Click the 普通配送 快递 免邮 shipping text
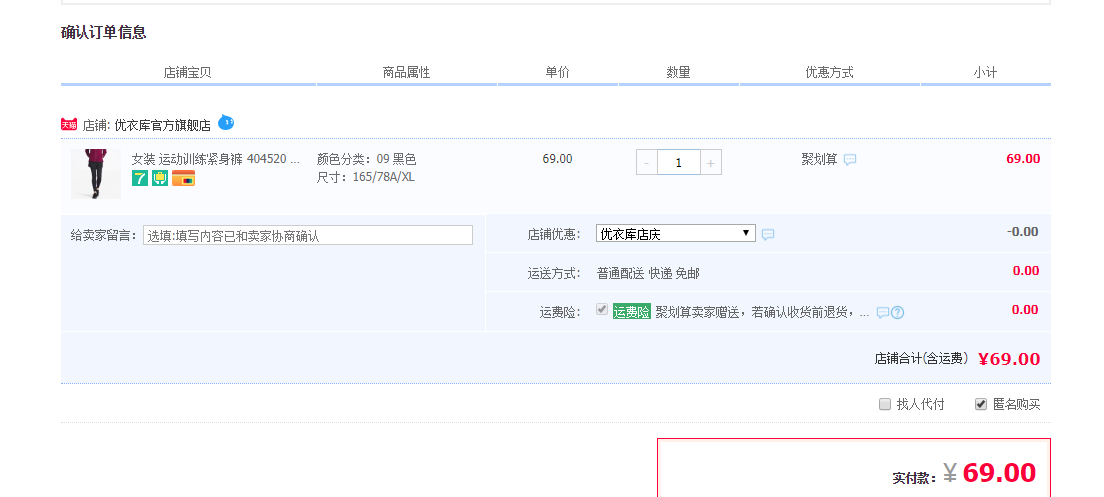Screen dimensions: 1104x497 648,273
